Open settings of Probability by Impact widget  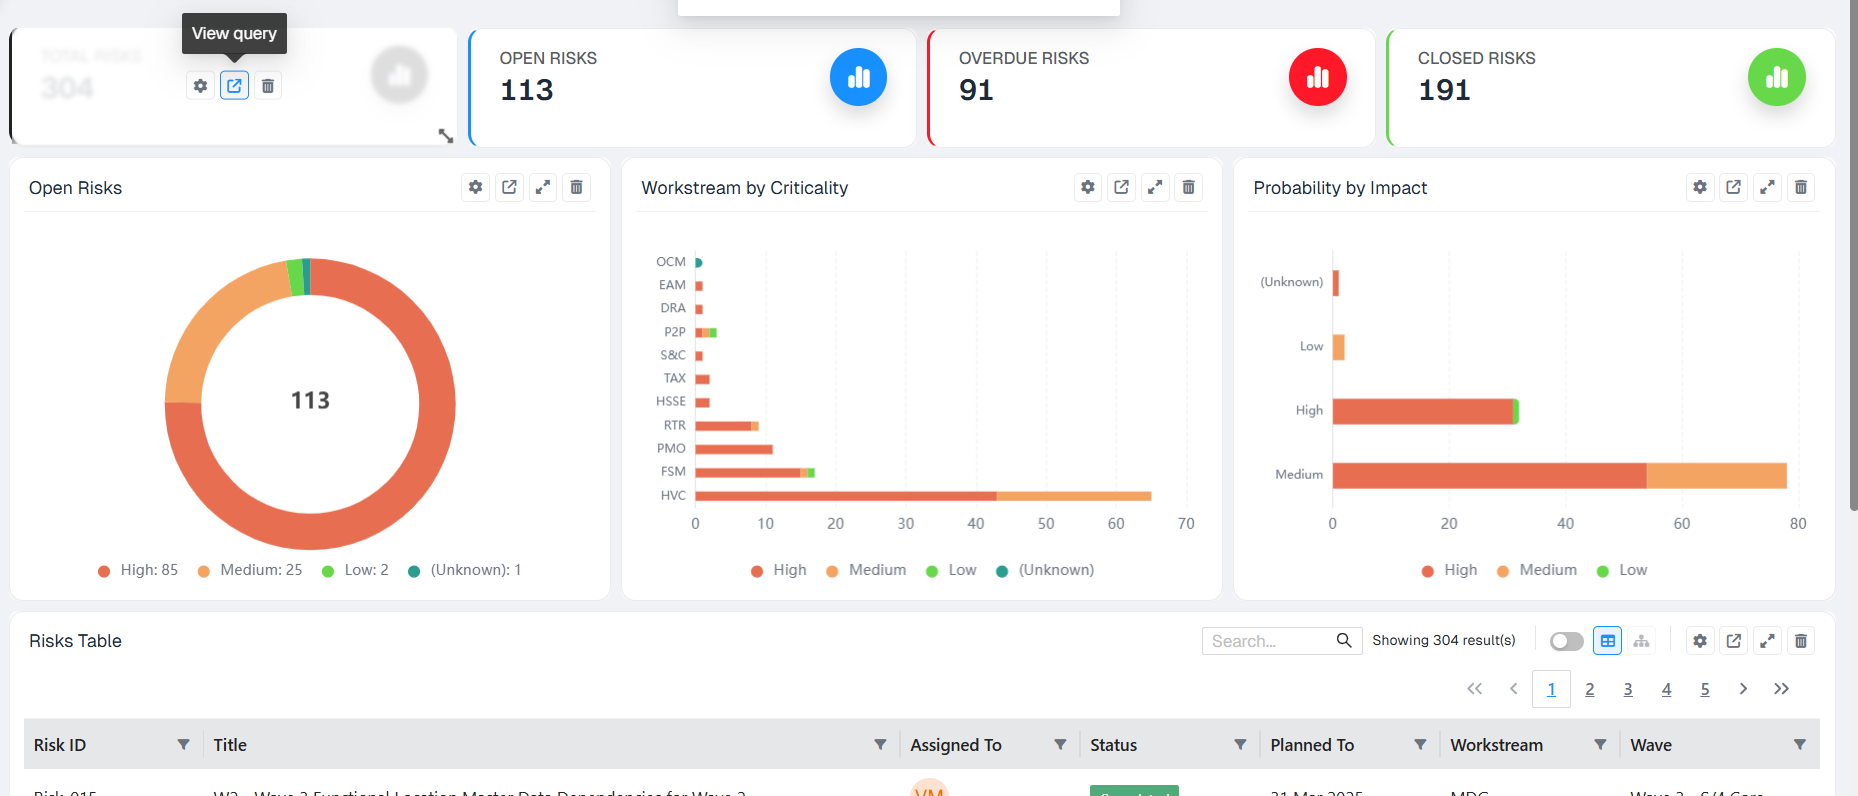point(1700,187)
